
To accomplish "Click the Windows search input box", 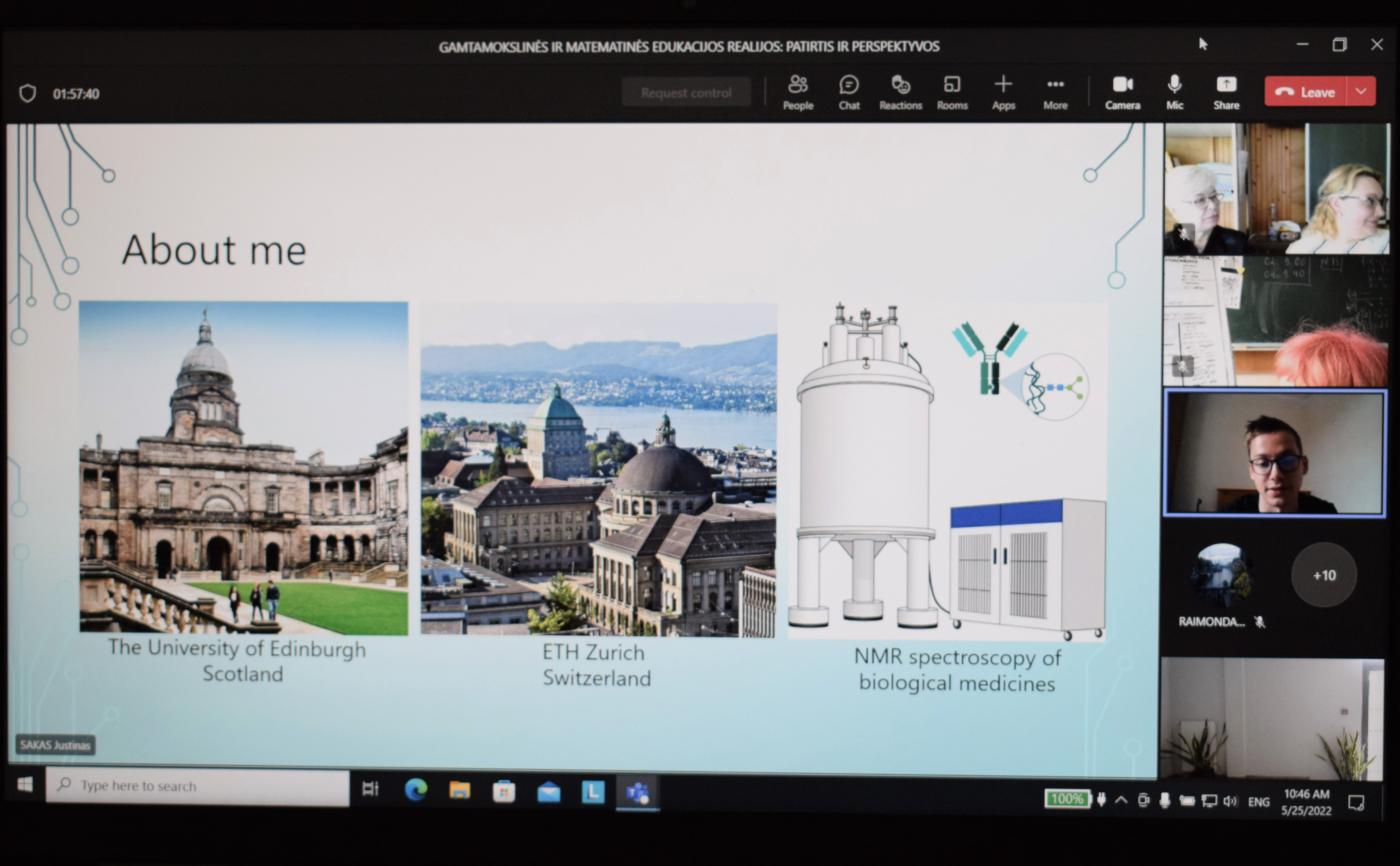I will click(197, 787).
